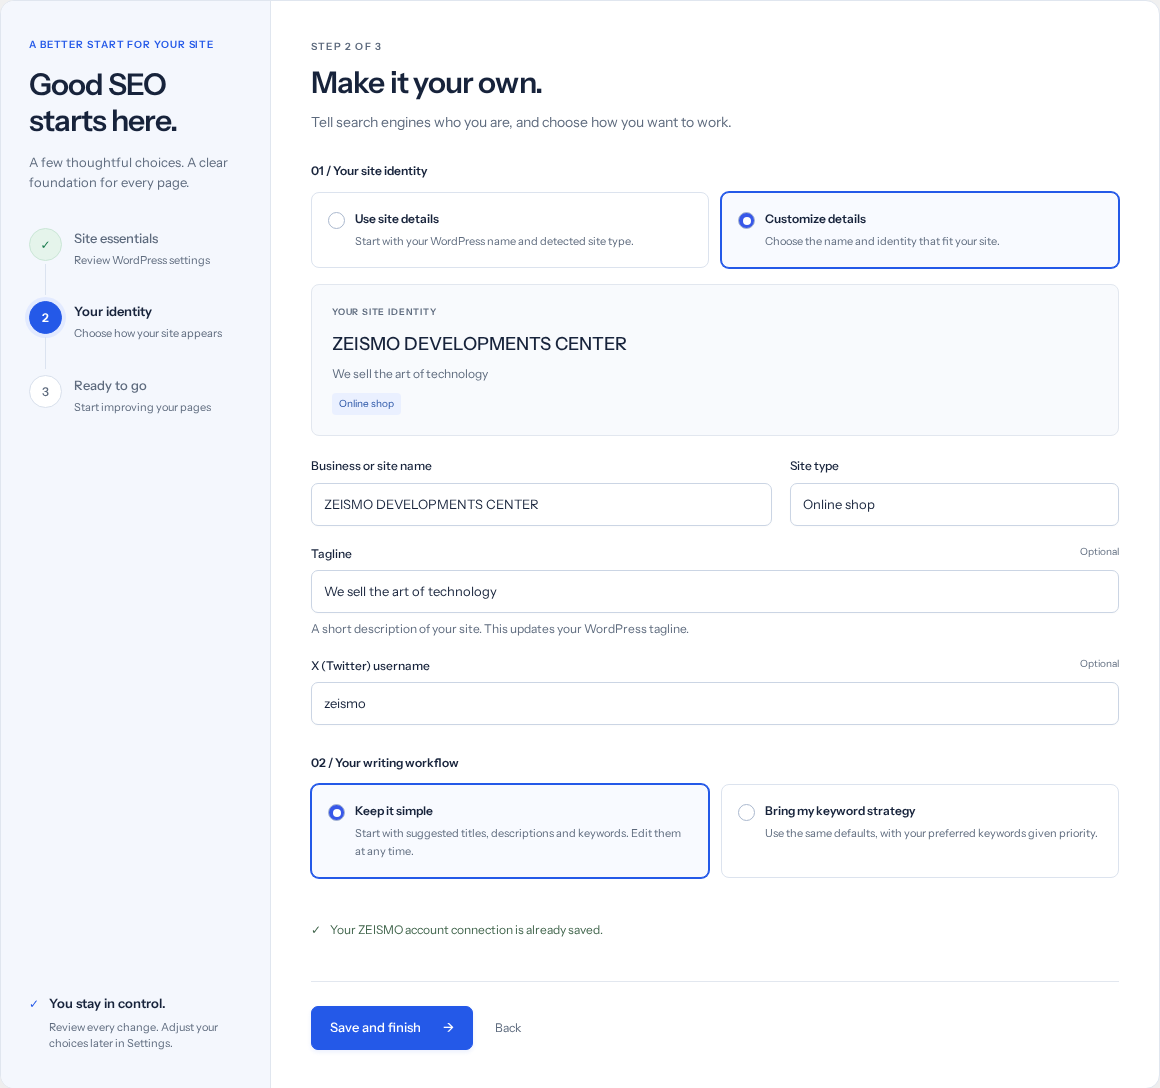Click 'We sell the art of technology' preview text
This screenshot has width=1160, height=1088.
tap(410, 374)
